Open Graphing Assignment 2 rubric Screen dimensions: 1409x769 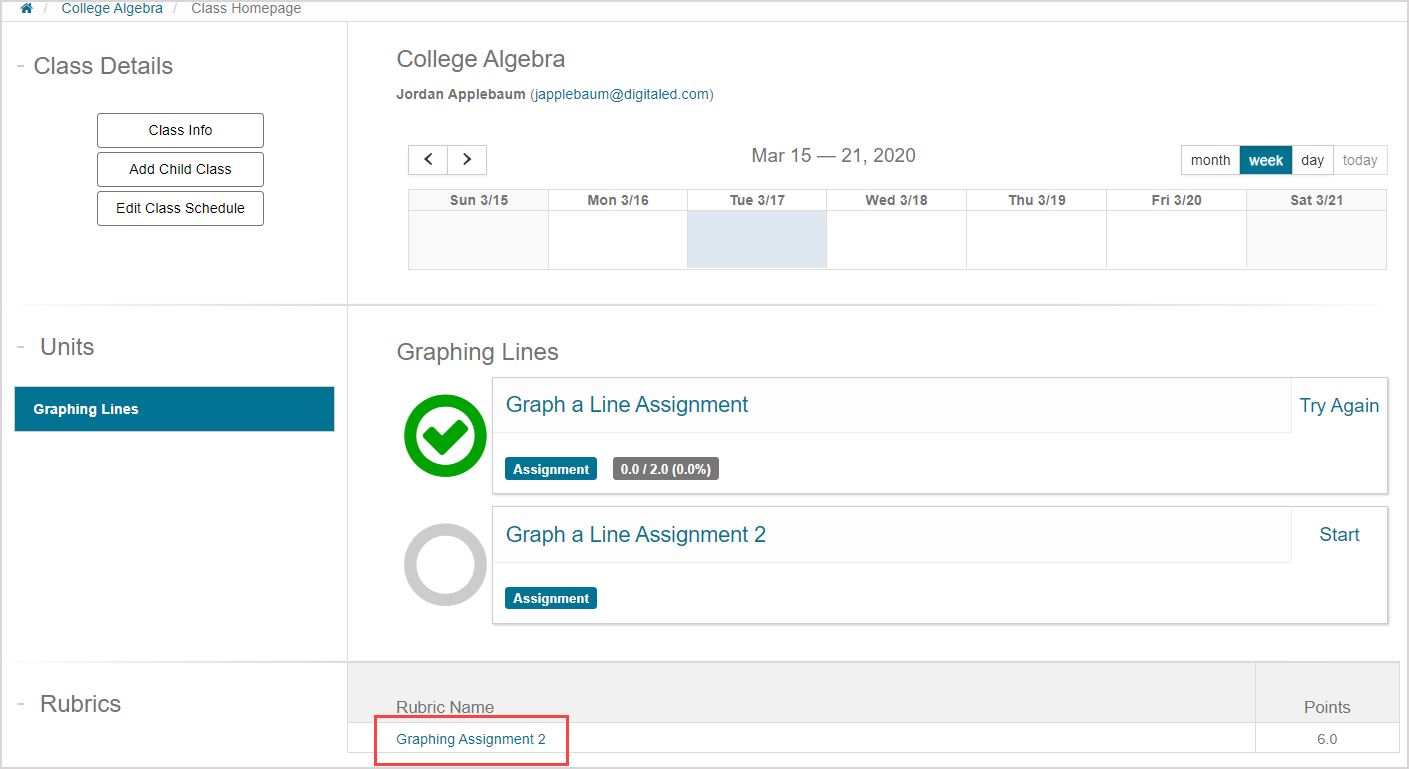[x=471, y=739]
